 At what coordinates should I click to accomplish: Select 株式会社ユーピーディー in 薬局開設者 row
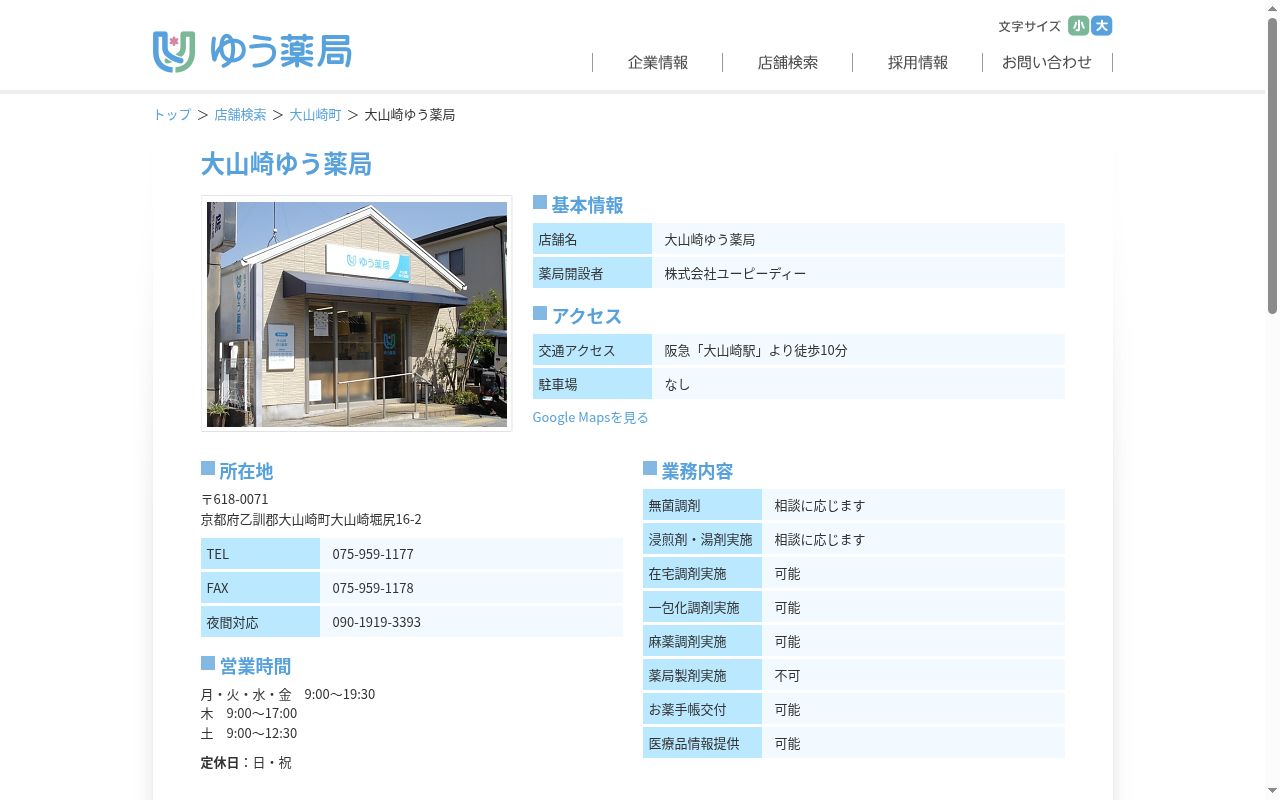tap(735, 274)
